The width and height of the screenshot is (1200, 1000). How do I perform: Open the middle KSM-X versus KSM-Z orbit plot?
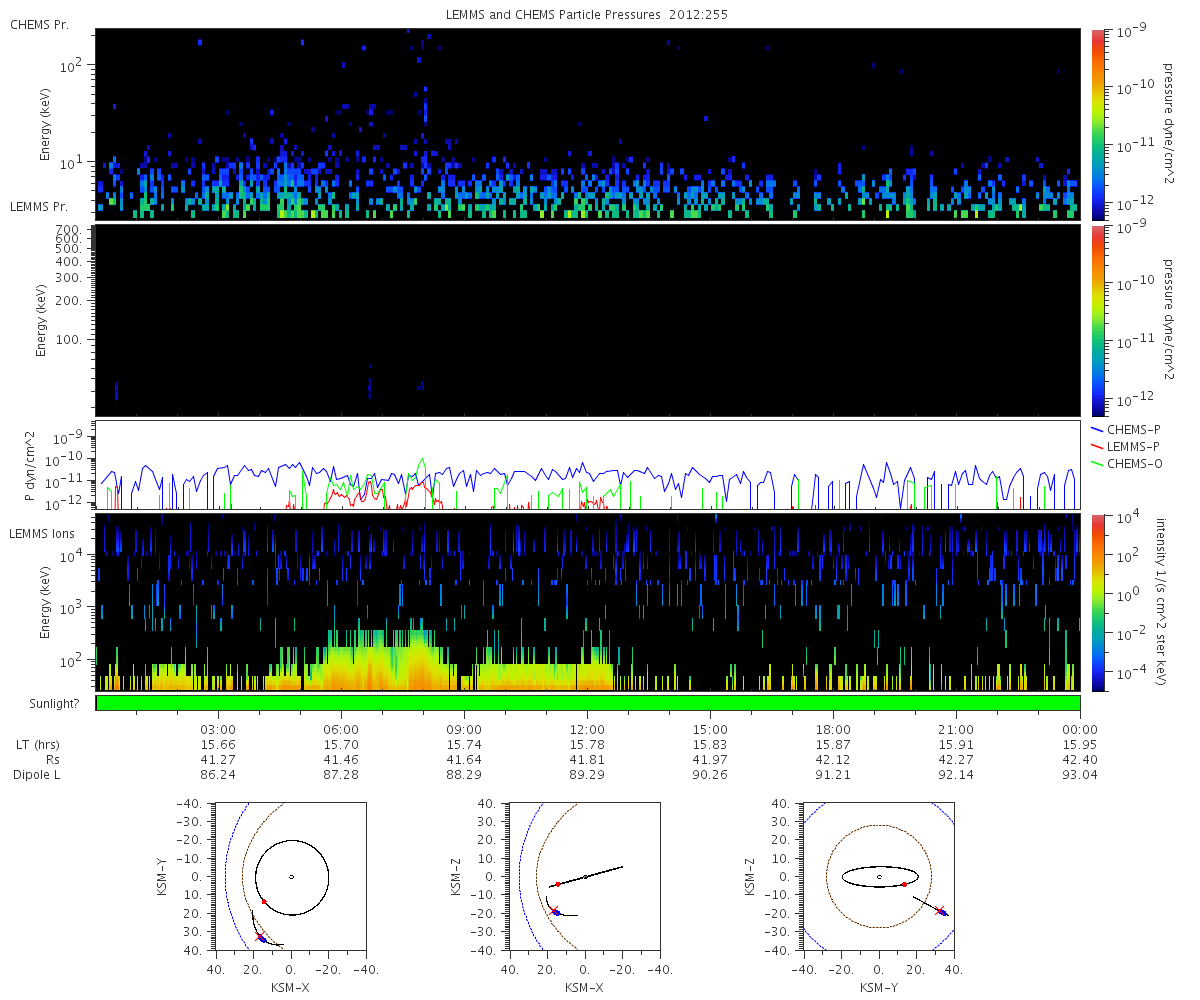point(585,876)
